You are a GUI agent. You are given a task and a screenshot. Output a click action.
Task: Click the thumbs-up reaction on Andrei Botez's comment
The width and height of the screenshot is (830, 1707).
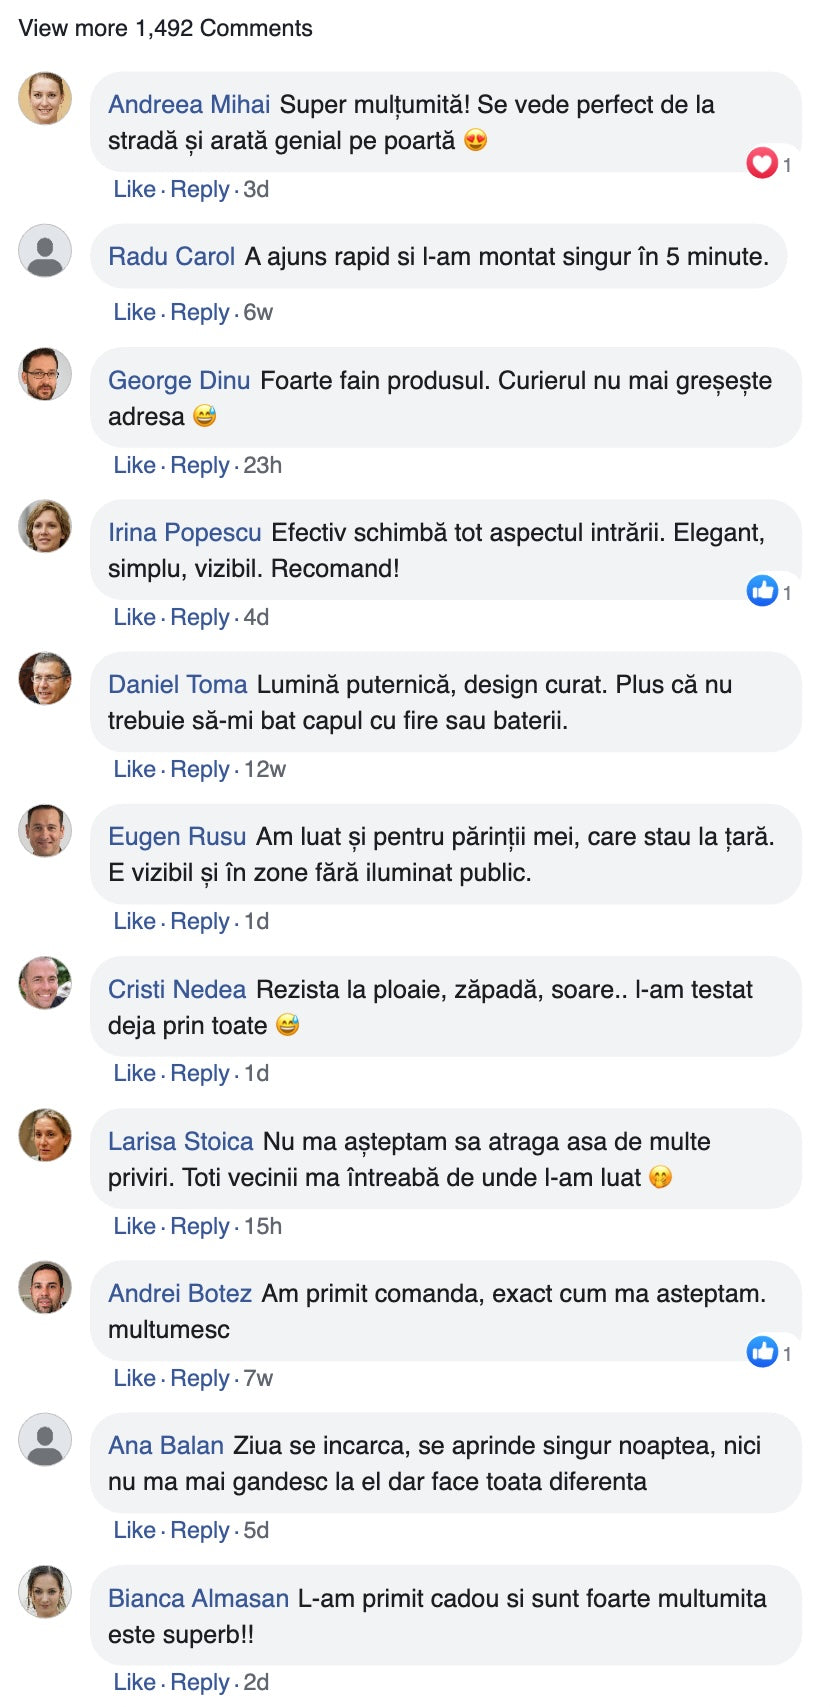tap(762, 1352)
